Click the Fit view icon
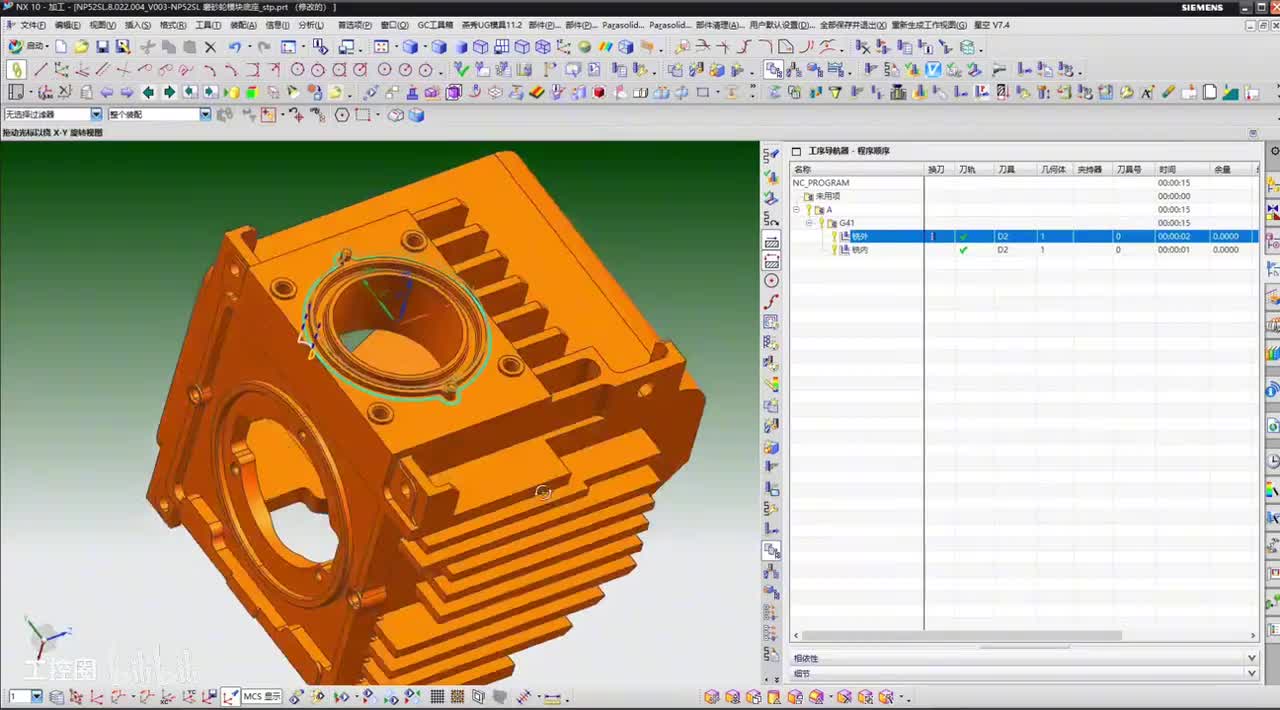Viewport: 1280px width, 710px height. click(x=381, y=47)
